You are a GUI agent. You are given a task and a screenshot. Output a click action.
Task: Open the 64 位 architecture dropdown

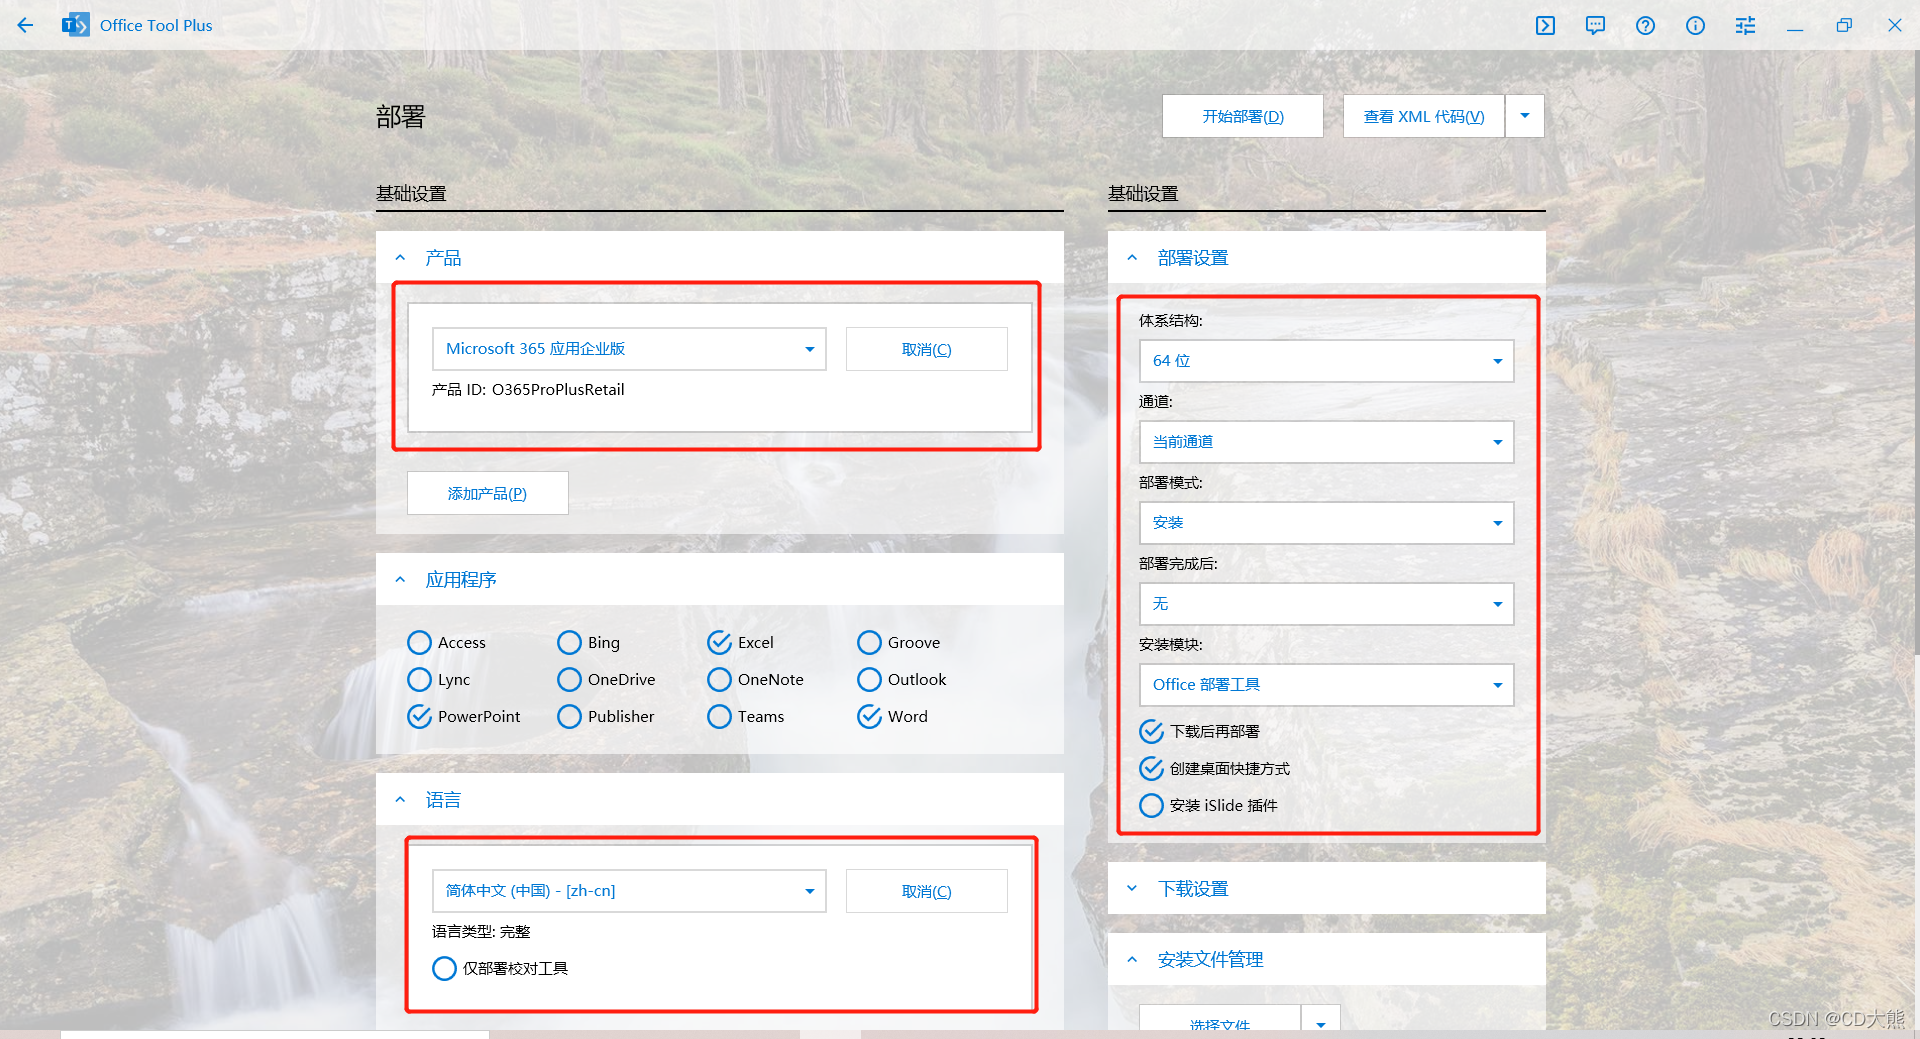[x=1326, y=361]
